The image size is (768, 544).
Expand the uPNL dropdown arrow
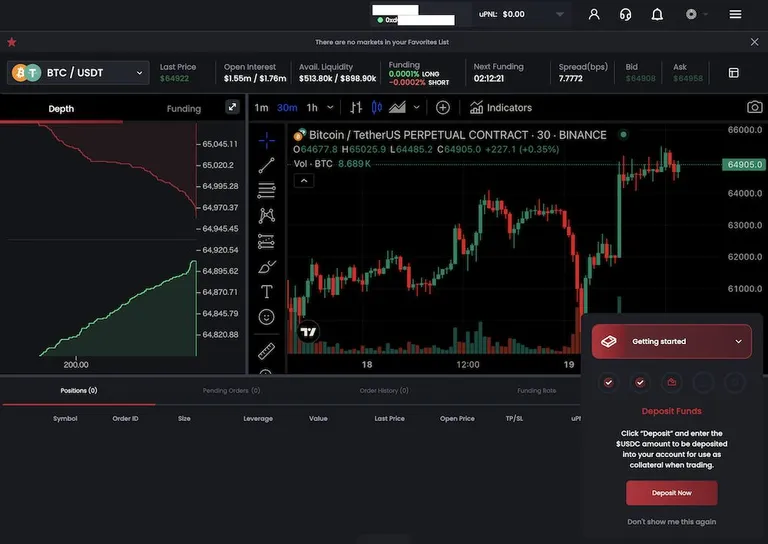coord(560,14)
